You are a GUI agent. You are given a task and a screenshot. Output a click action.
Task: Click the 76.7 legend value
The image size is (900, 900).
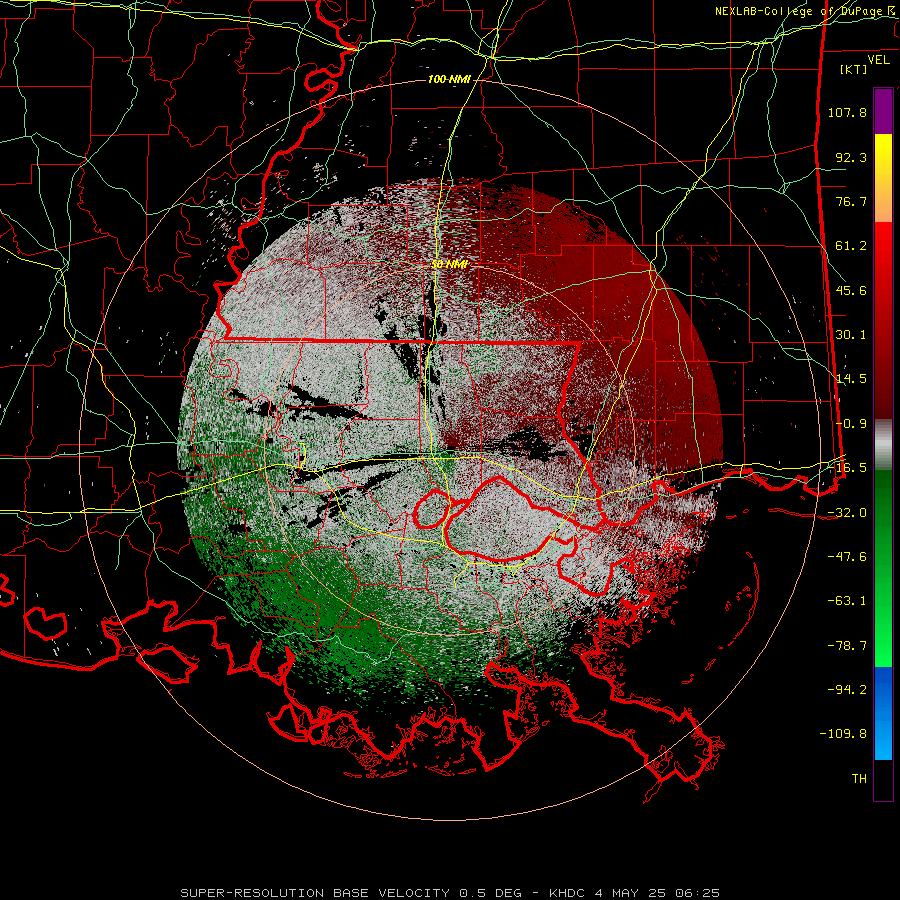pyautogui.click(x=851, y=201)
